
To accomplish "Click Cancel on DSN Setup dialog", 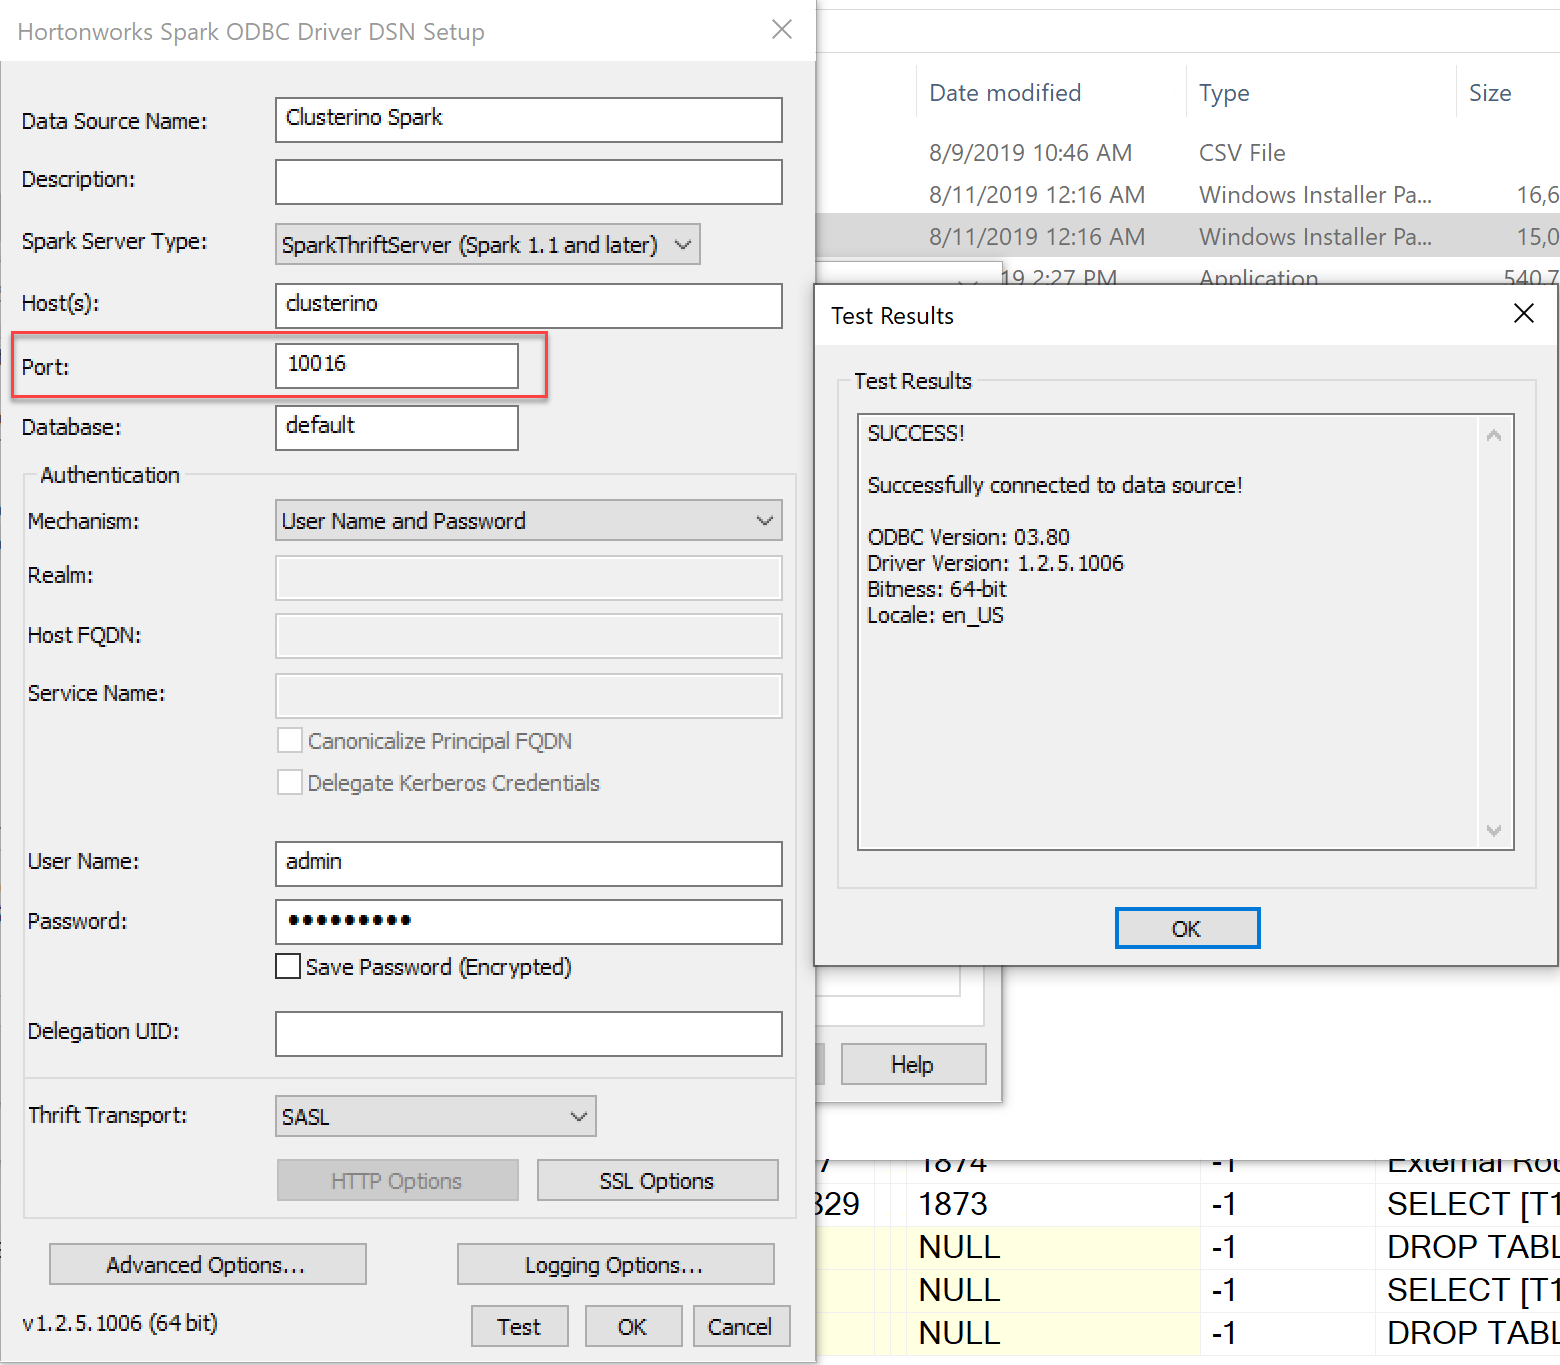I will pyautogui.click(x=741, y=1325).
